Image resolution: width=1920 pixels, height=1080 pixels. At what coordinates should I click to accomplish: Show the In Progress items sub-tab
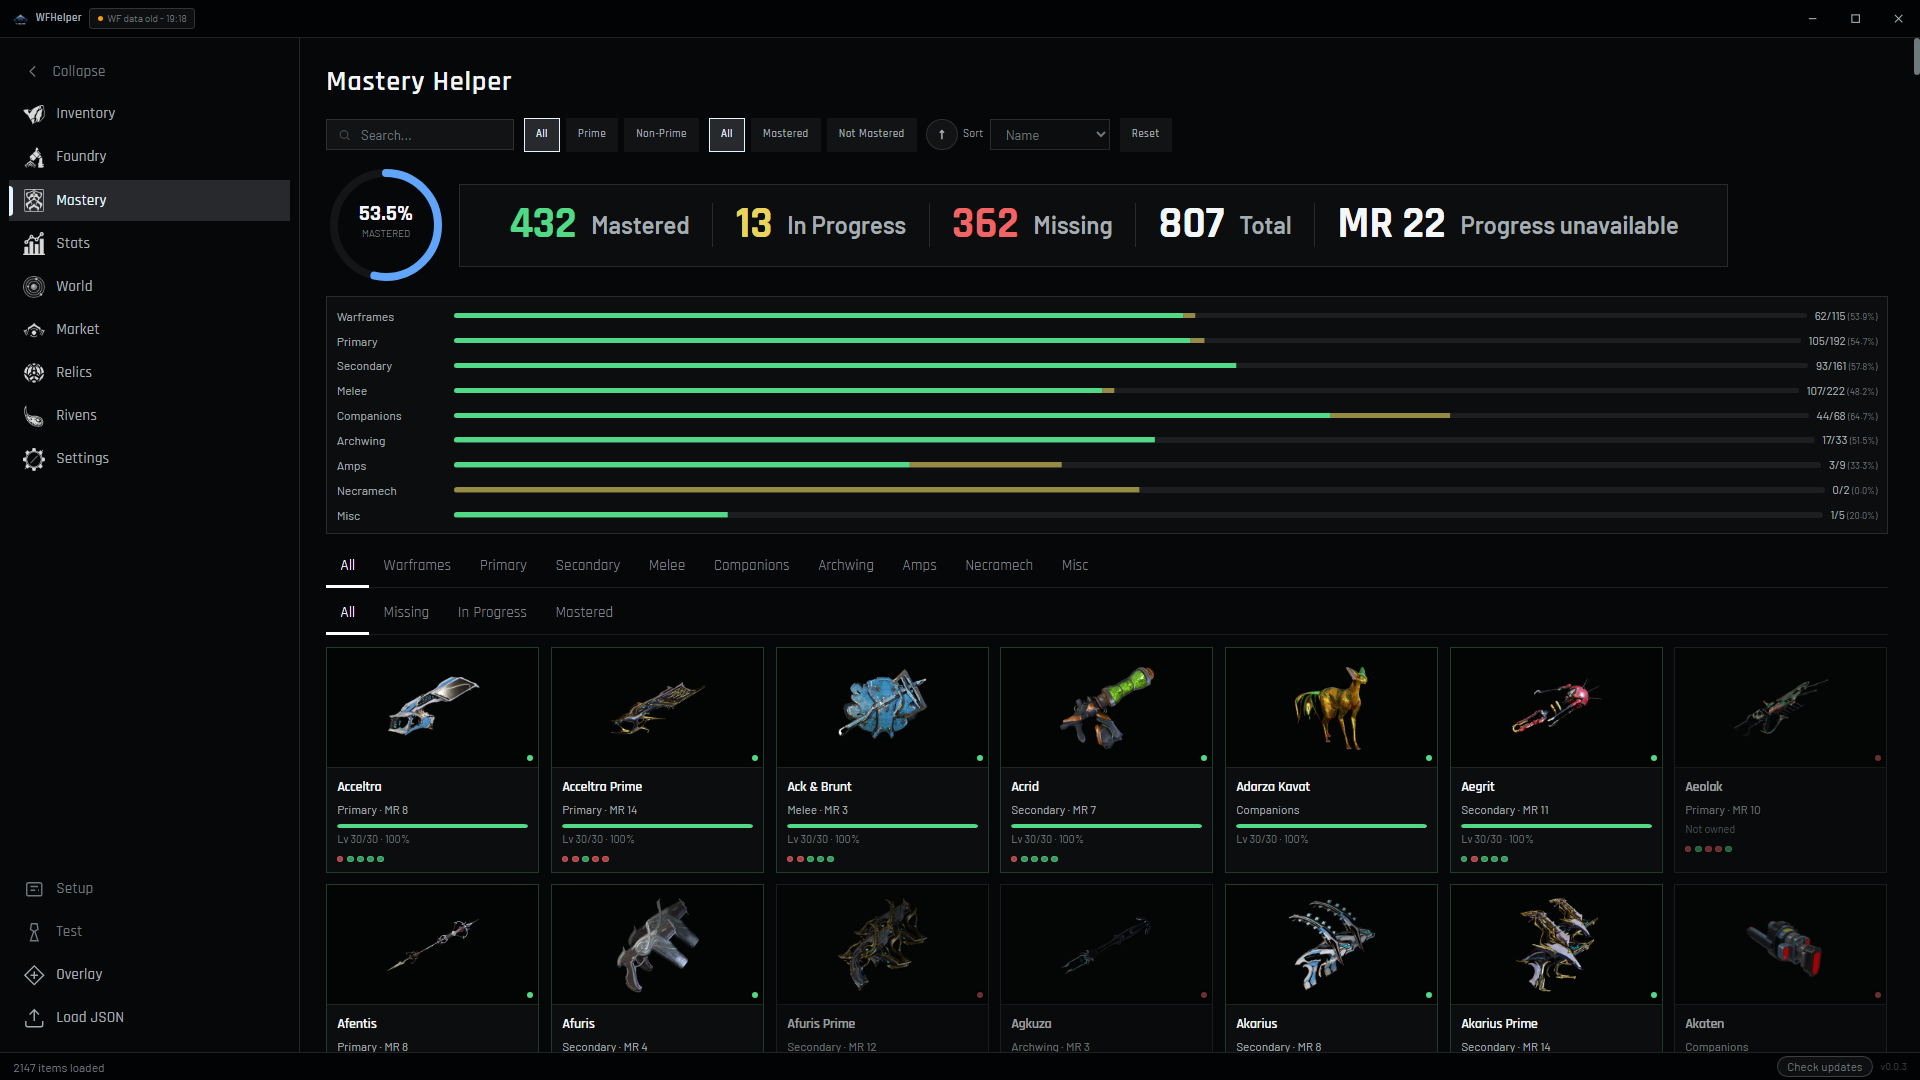(x=492, y=612)
